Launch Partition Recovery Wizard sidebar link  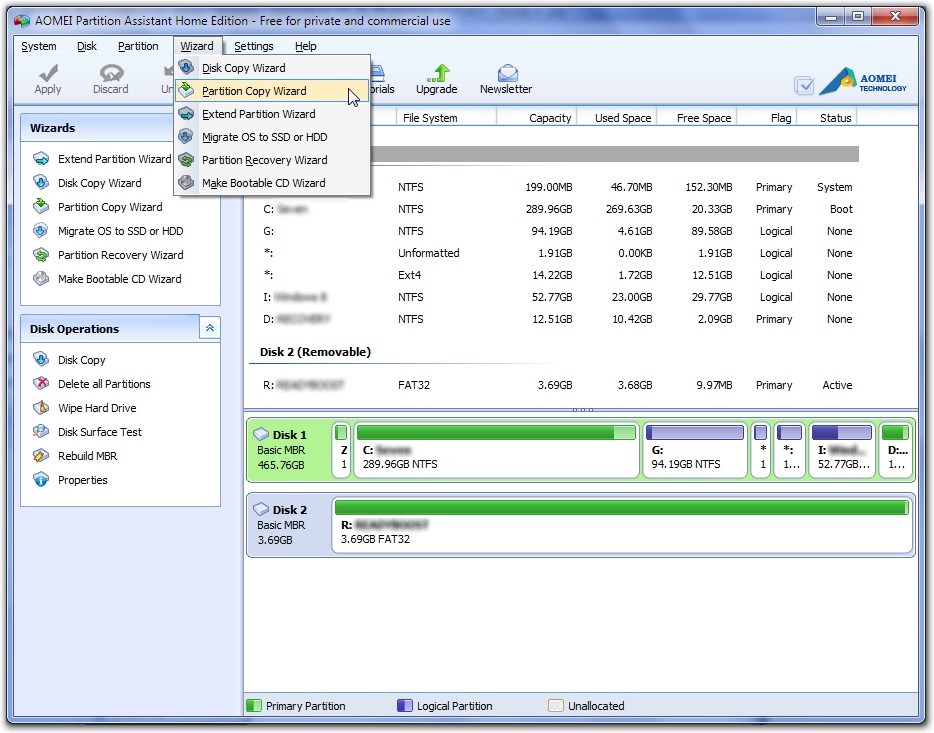point(120,255)
